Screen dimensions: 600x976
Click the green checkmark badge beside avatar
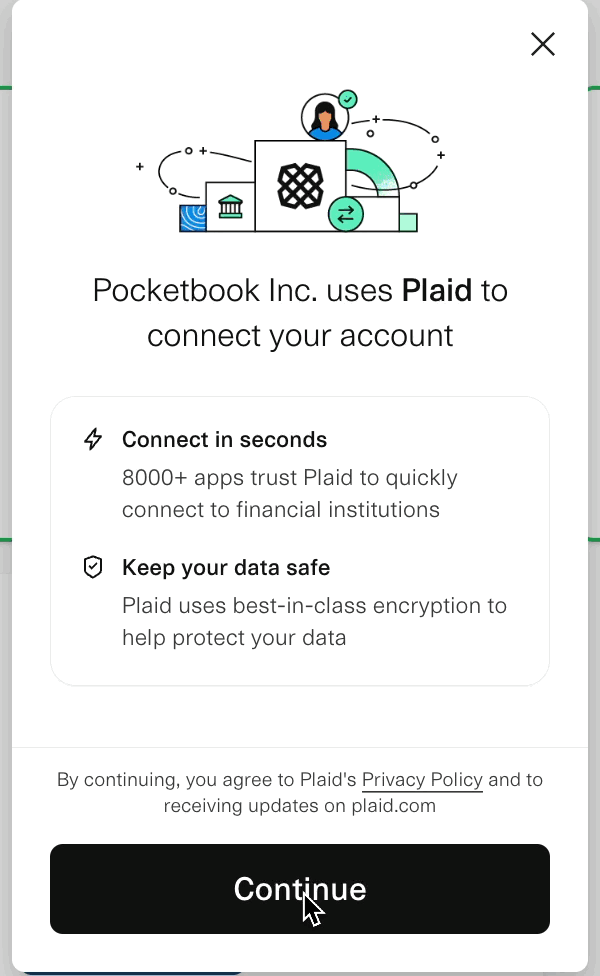click(348, 99)
